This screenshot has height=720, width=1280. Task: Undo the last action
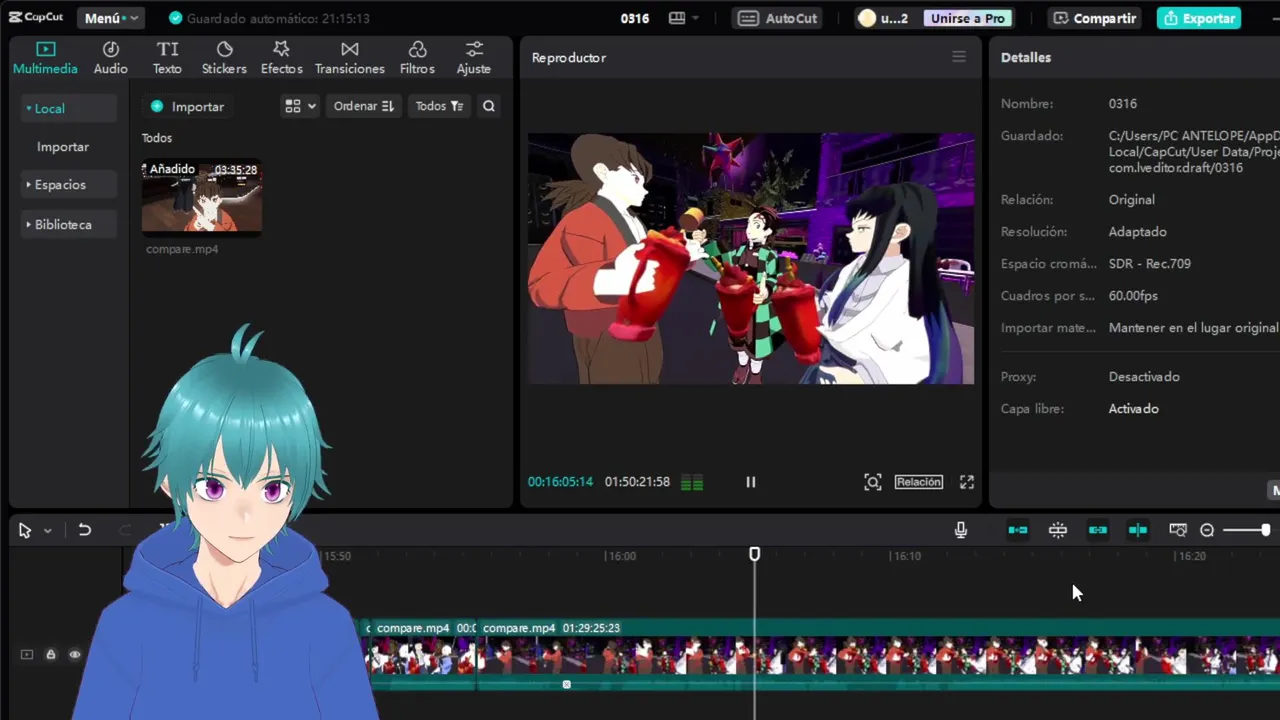pos(85,530)
